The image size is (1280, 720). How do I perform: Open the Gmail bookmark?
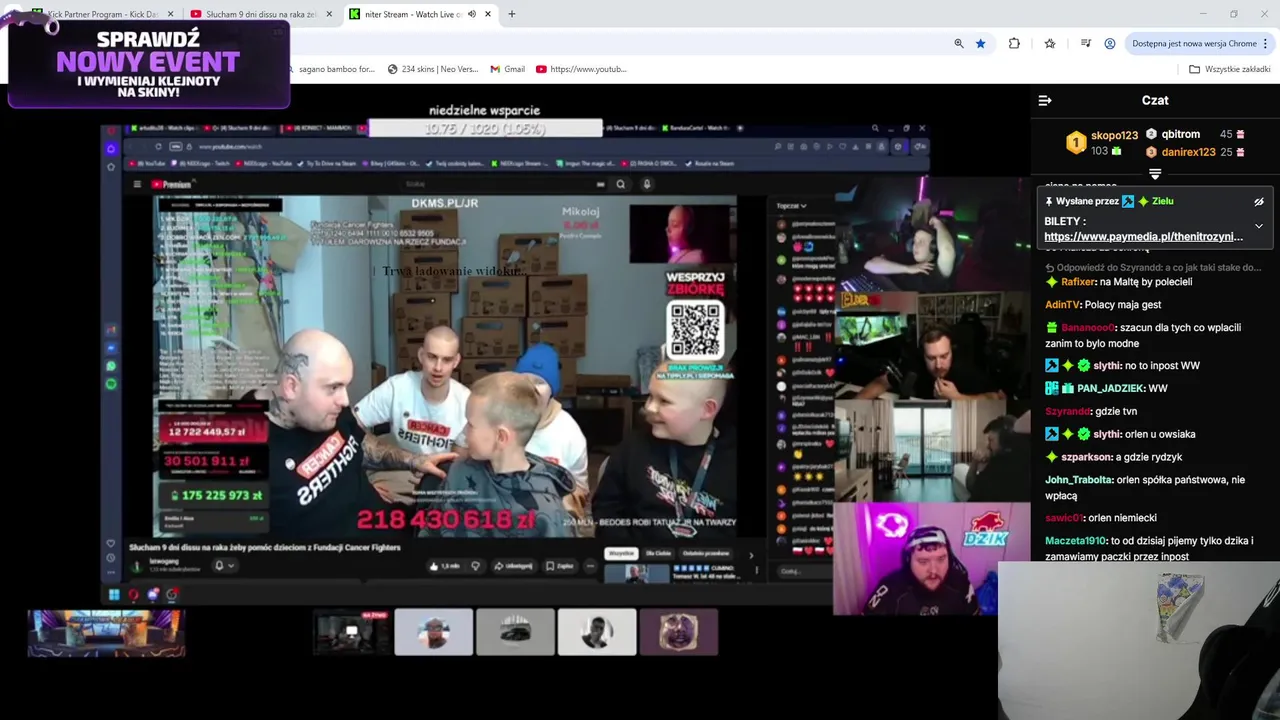tap(506, 69)
